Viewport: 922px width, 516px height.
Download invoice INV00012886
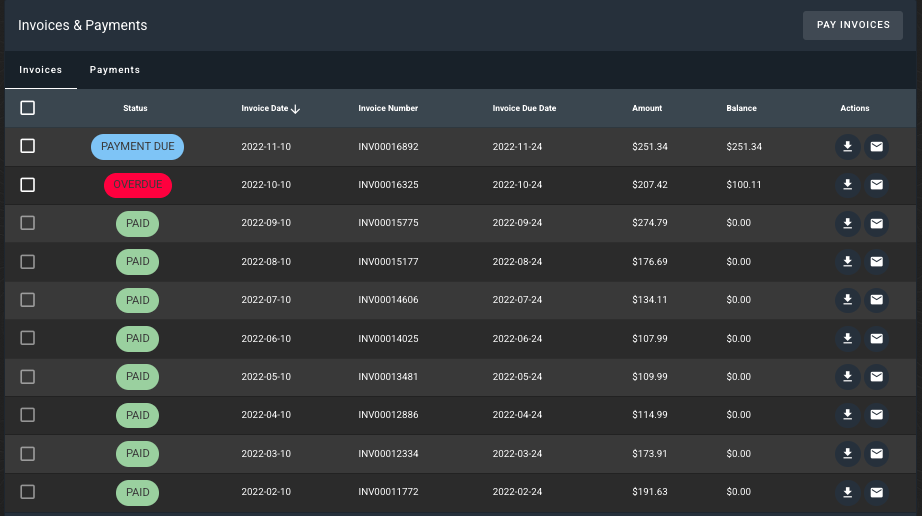tap(847, 415)
